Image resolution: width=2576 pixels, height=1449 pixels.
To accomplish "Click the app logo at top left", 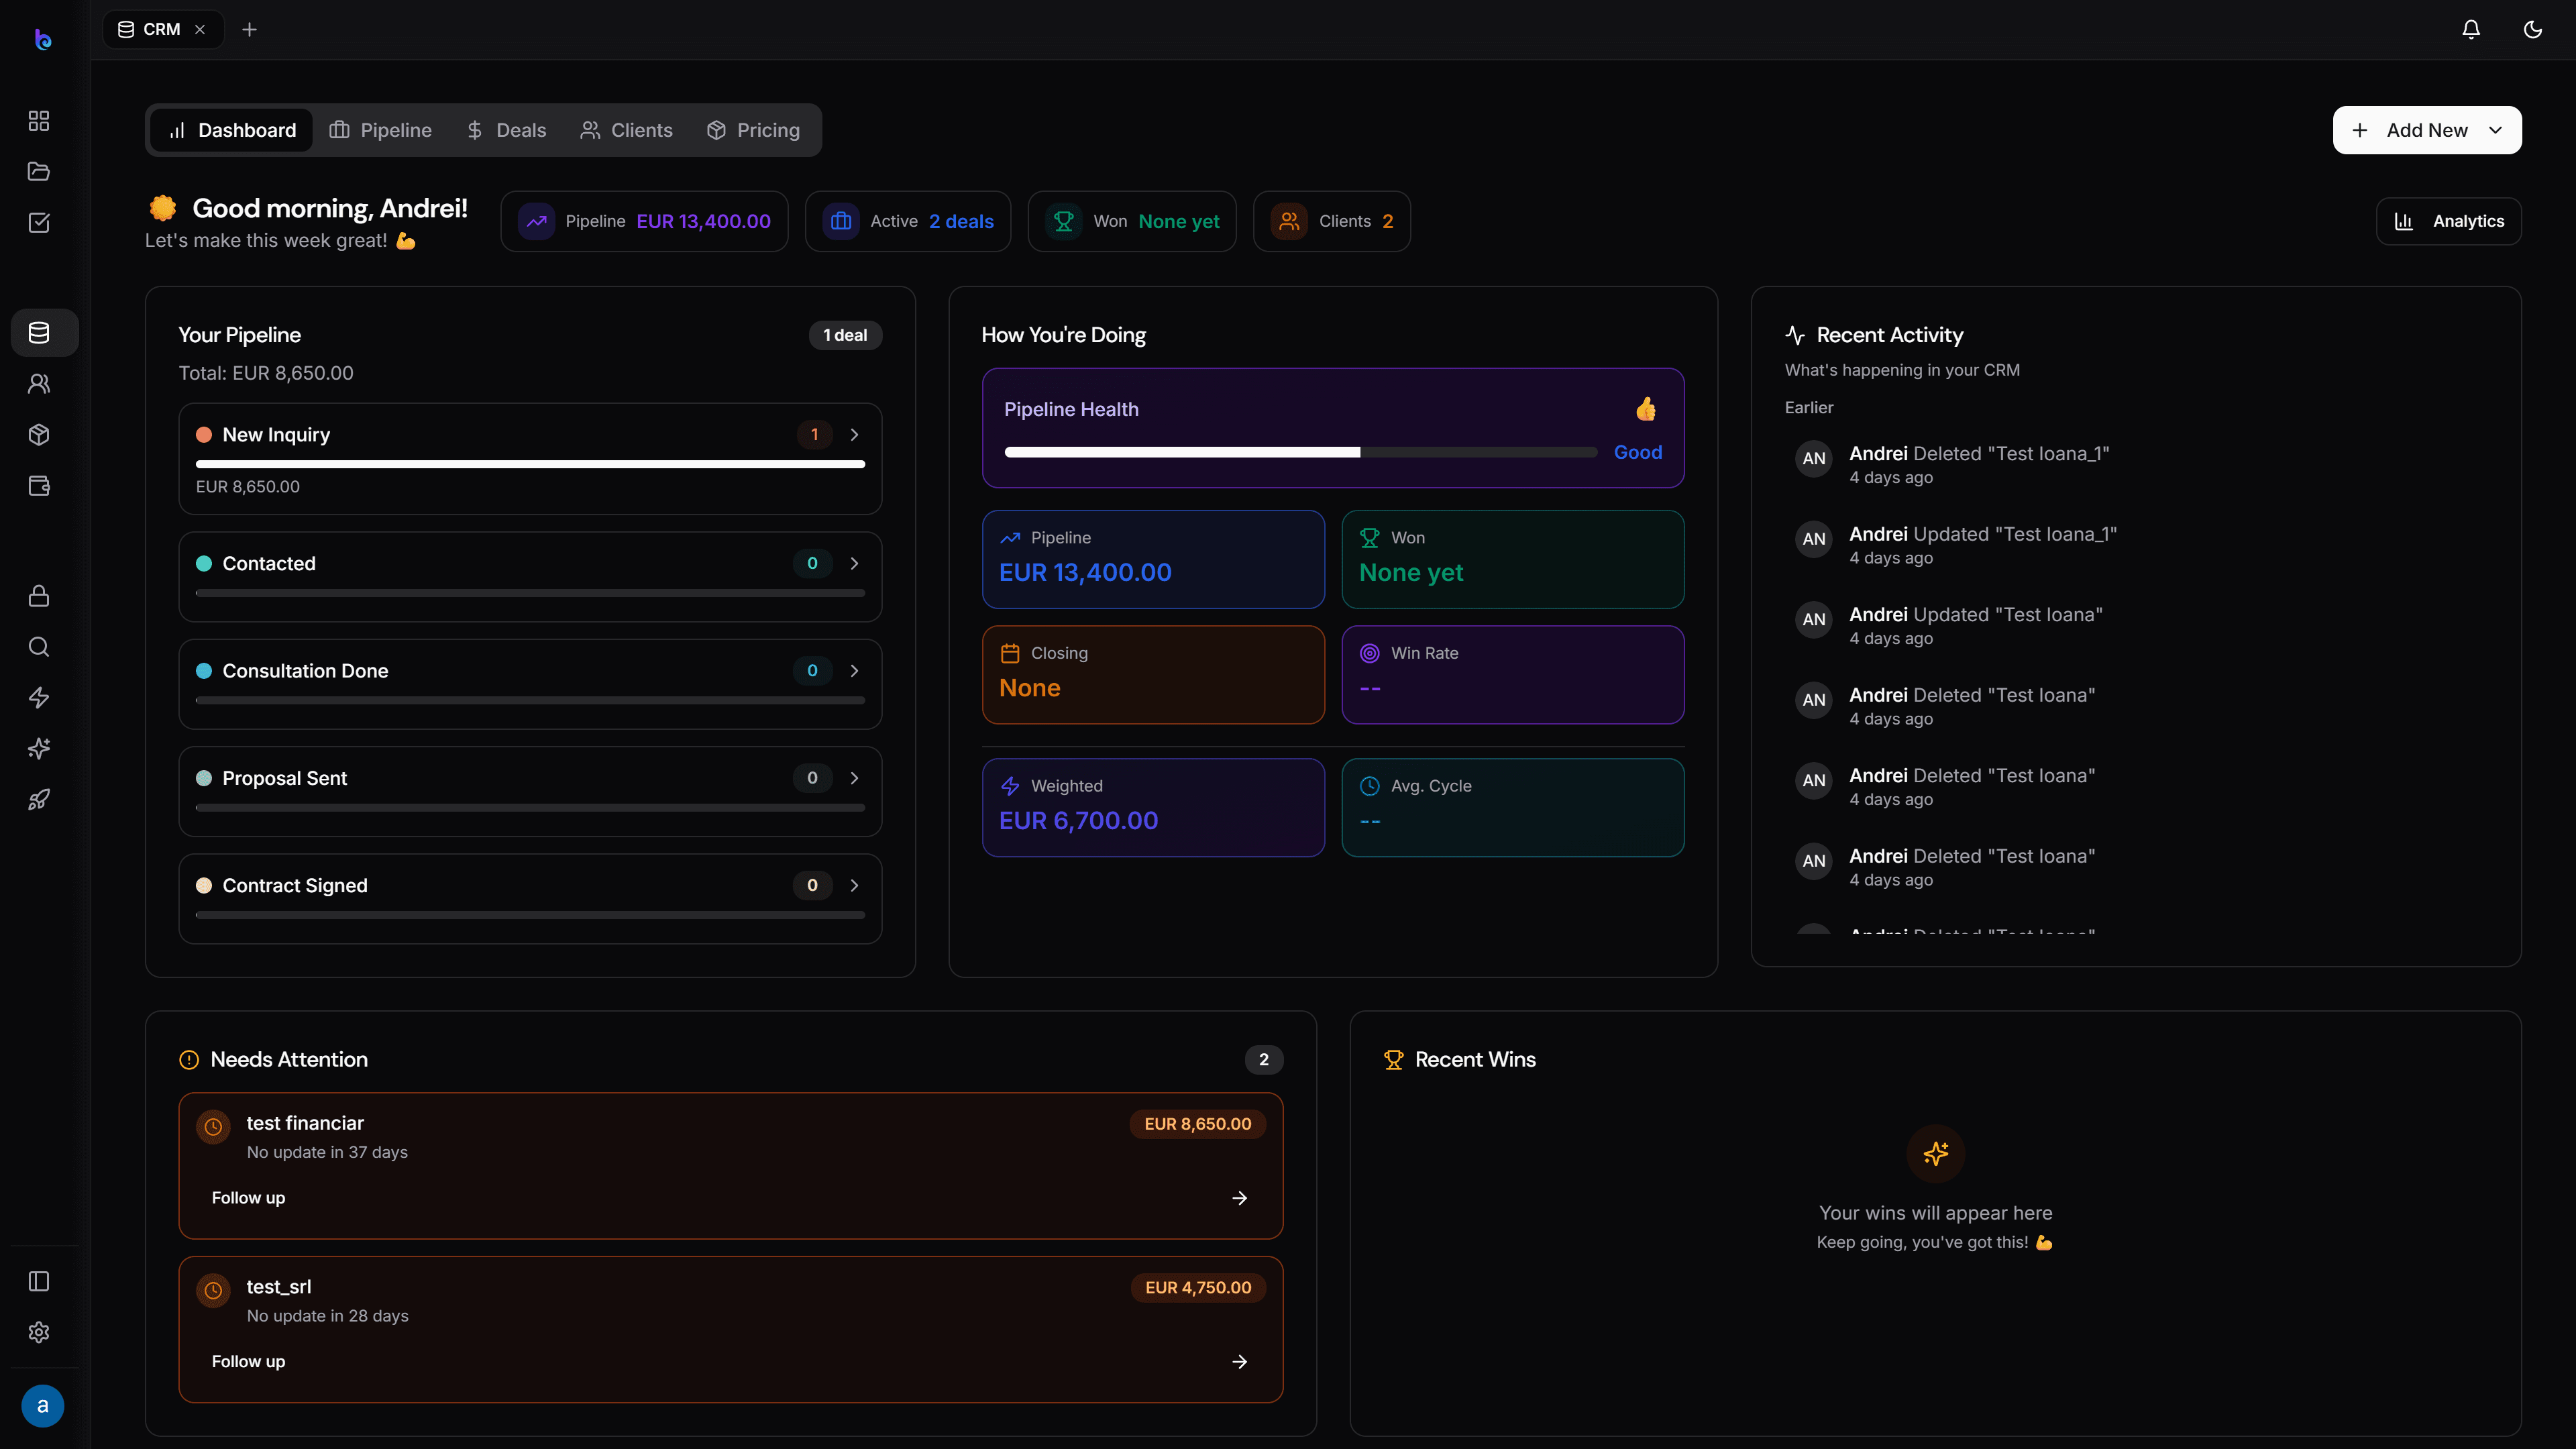I will point(43,40).
